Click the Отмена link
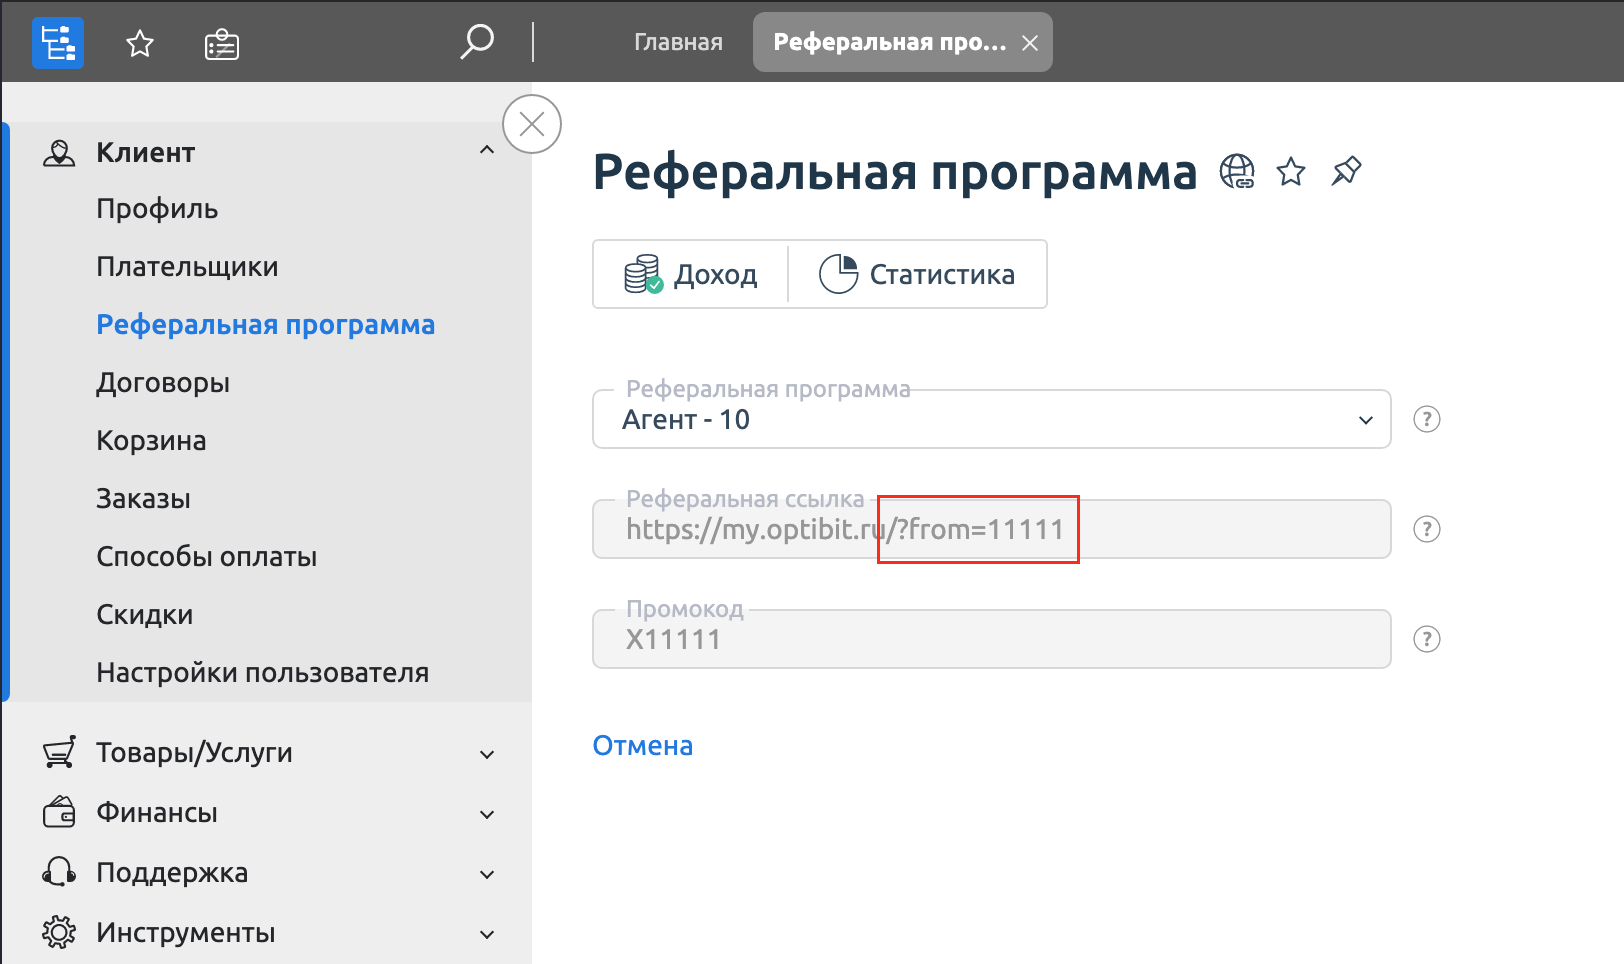 click(x=643, y=746)
